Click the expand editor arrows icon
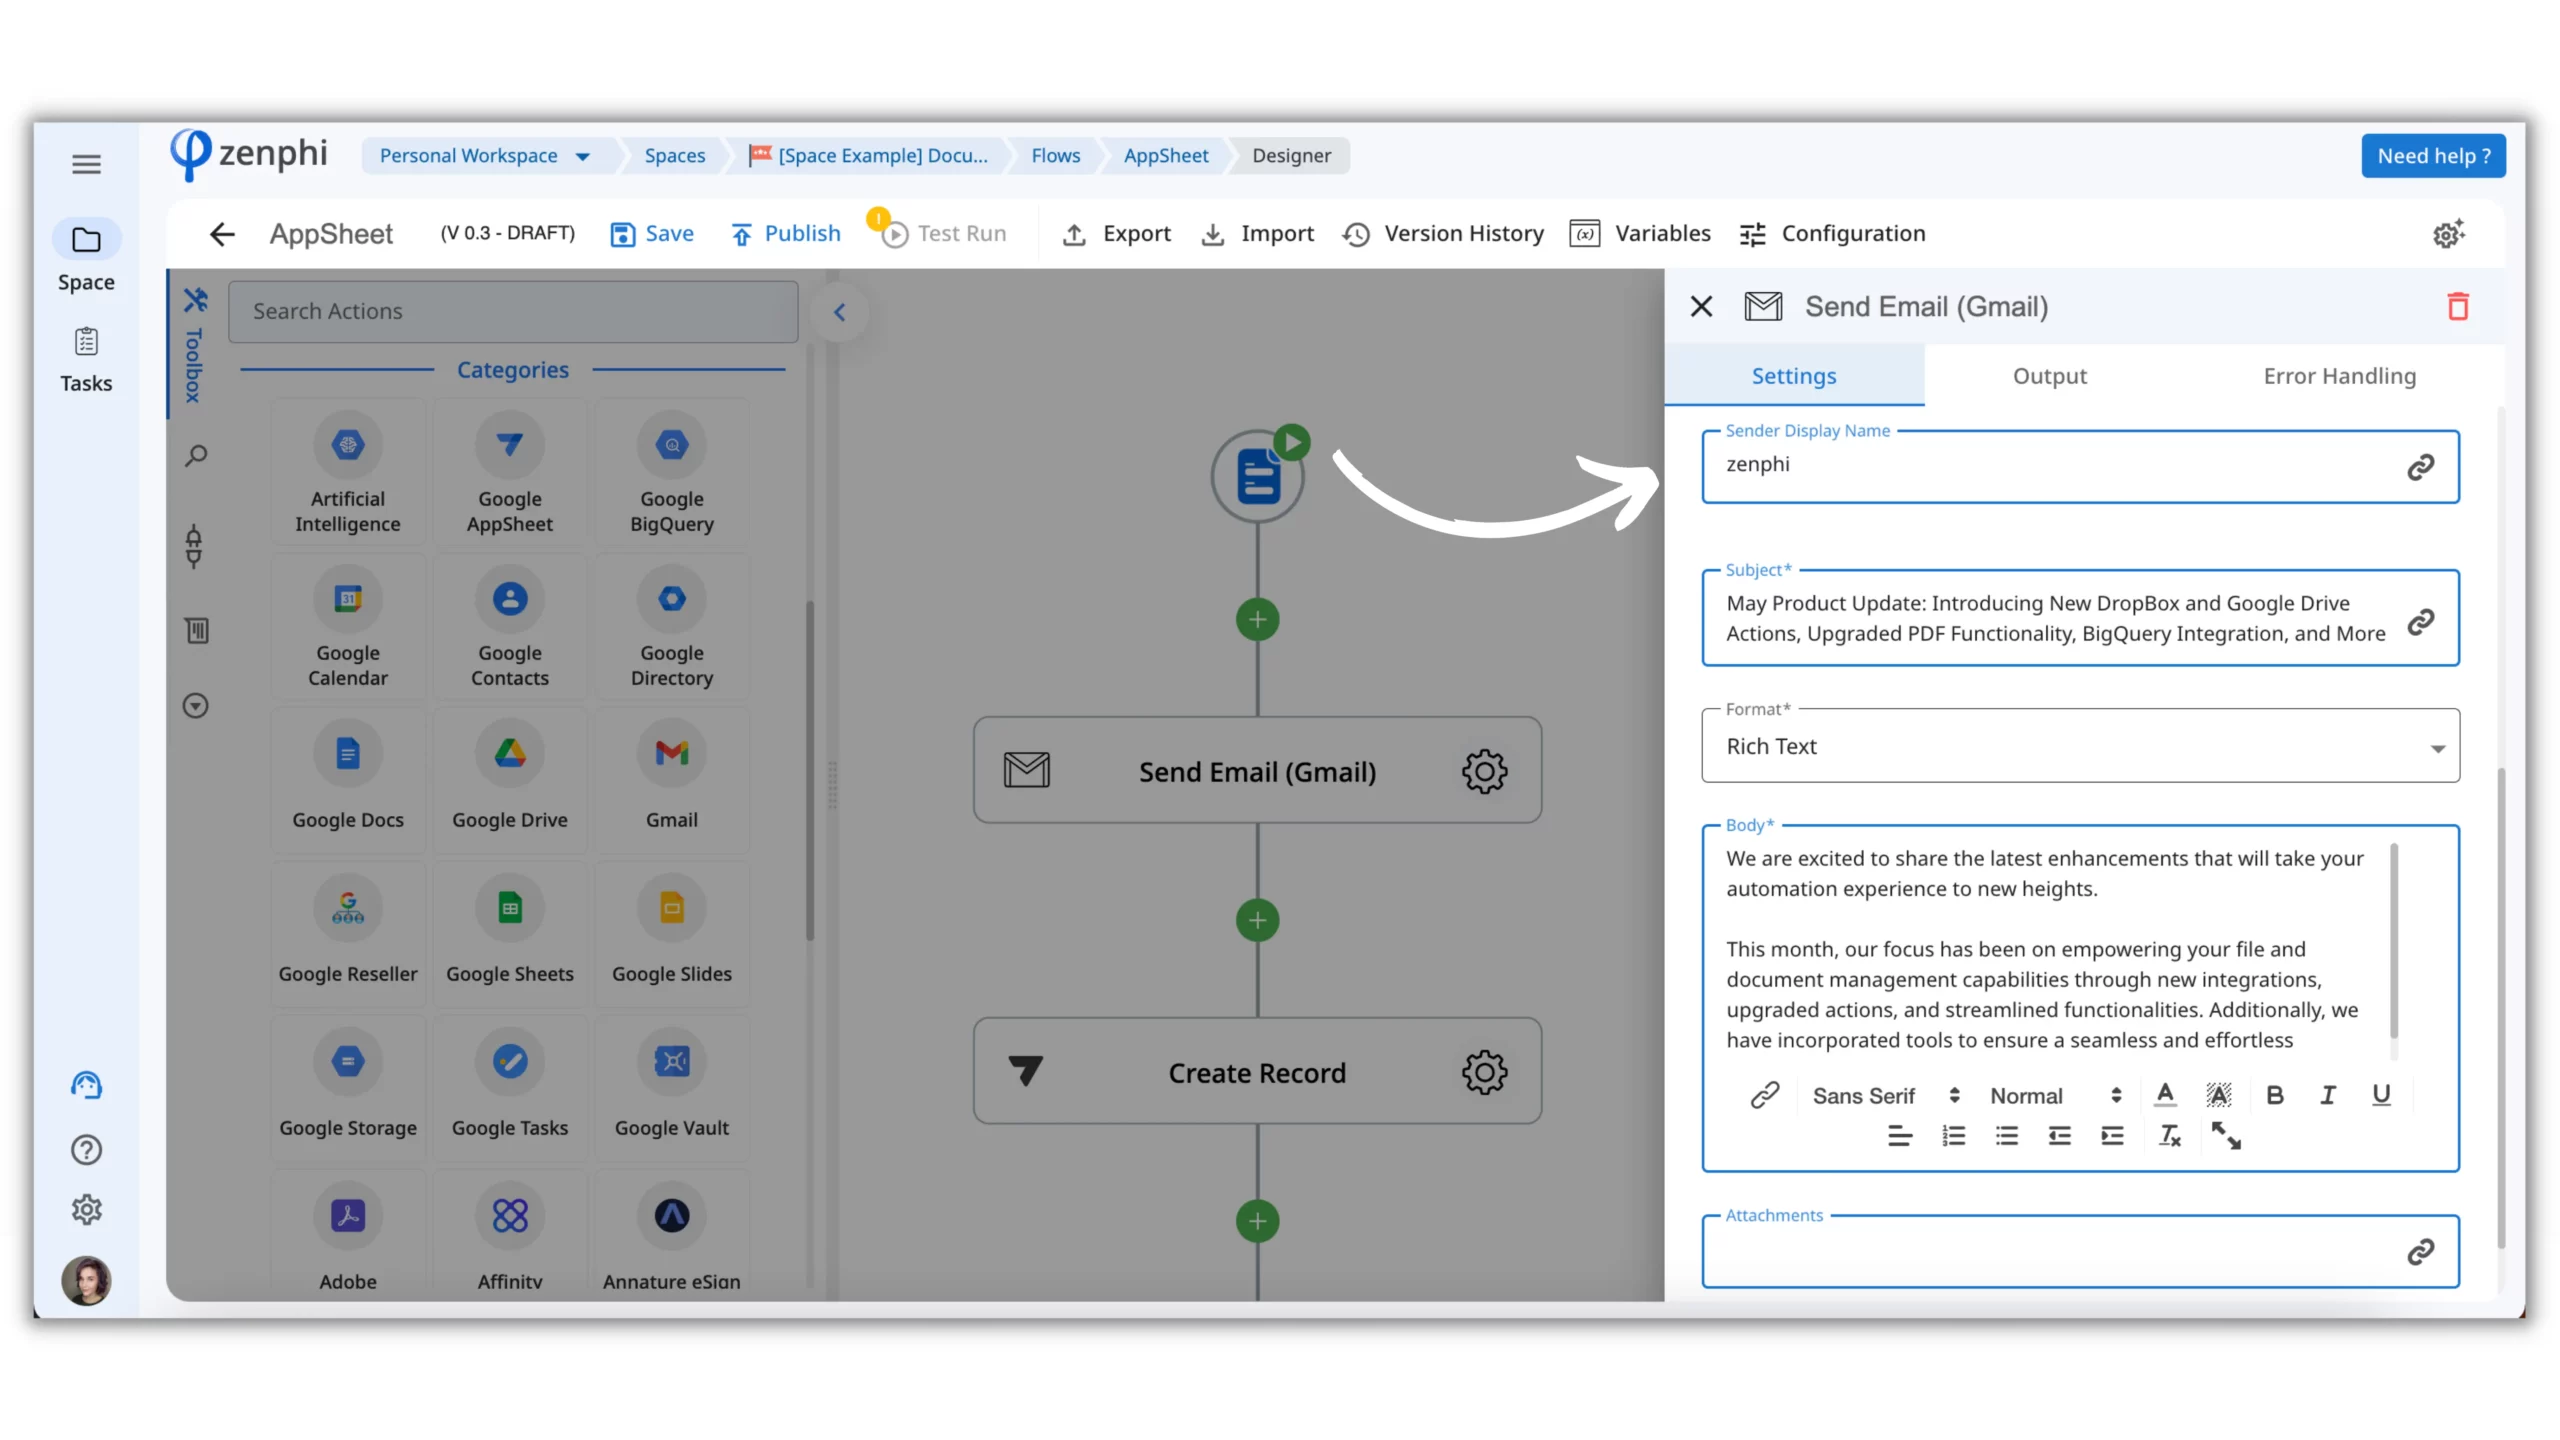 [2225, 1136]
